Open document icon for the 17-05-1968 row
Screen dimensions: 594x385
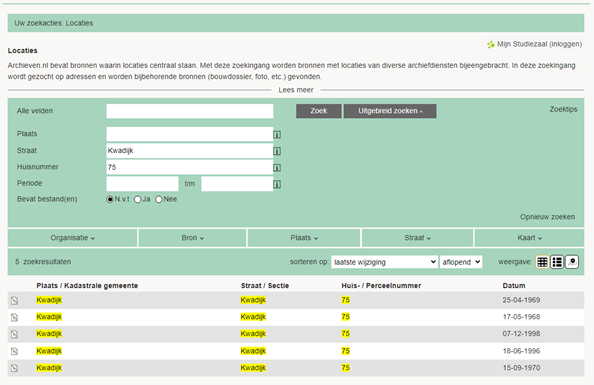tap(14, 317)
